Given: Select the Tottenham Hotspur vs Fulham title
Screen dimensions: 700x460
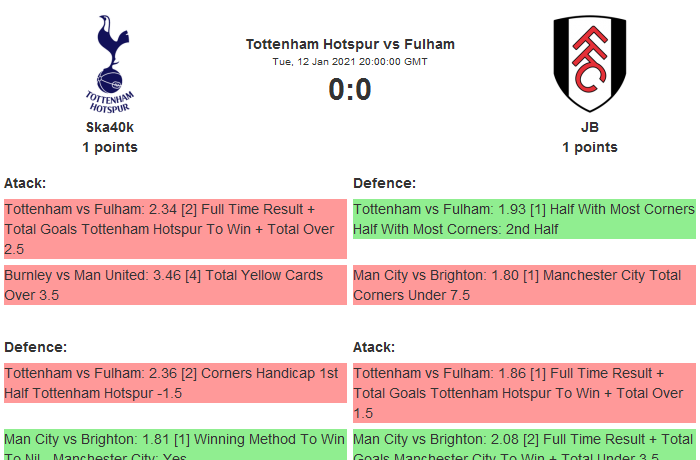Looking at the screenshot, I should [350, 44].
